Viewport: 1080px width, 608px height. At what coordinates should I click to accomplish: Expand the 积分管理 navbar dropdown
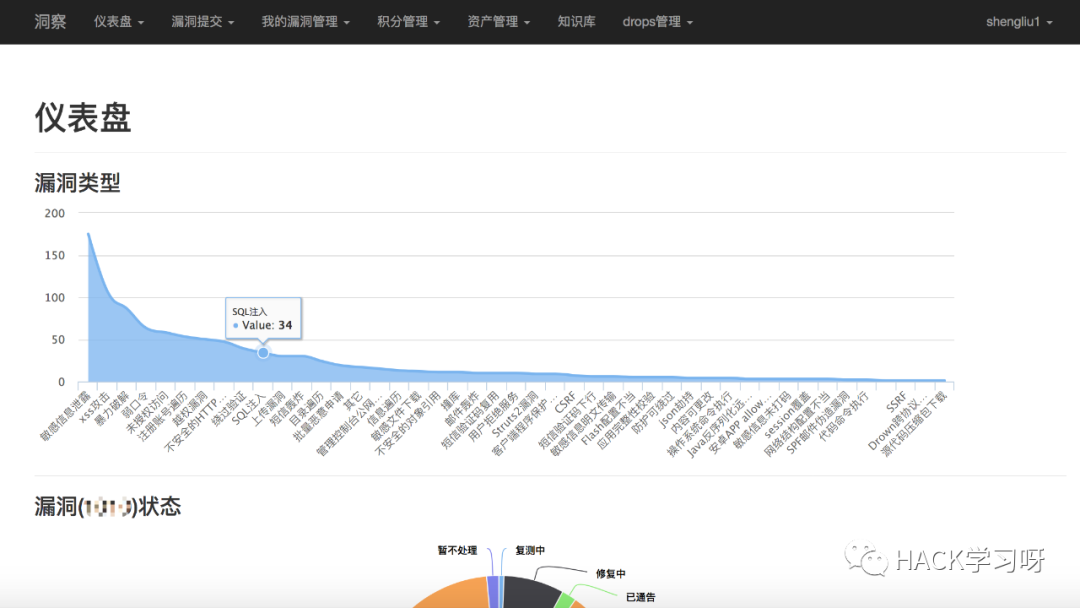click(x=408, y=22)
